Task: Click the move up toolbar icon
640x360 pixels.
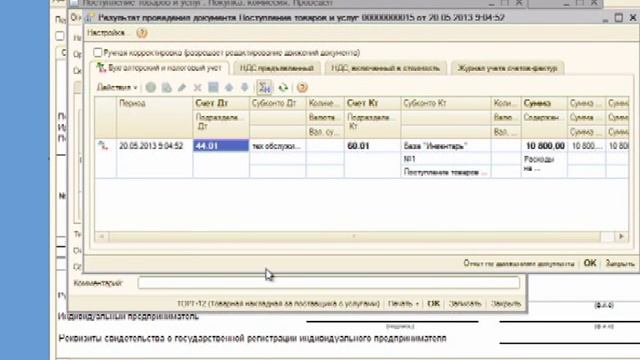Action: pyautogui.click(x=229, y=87)
